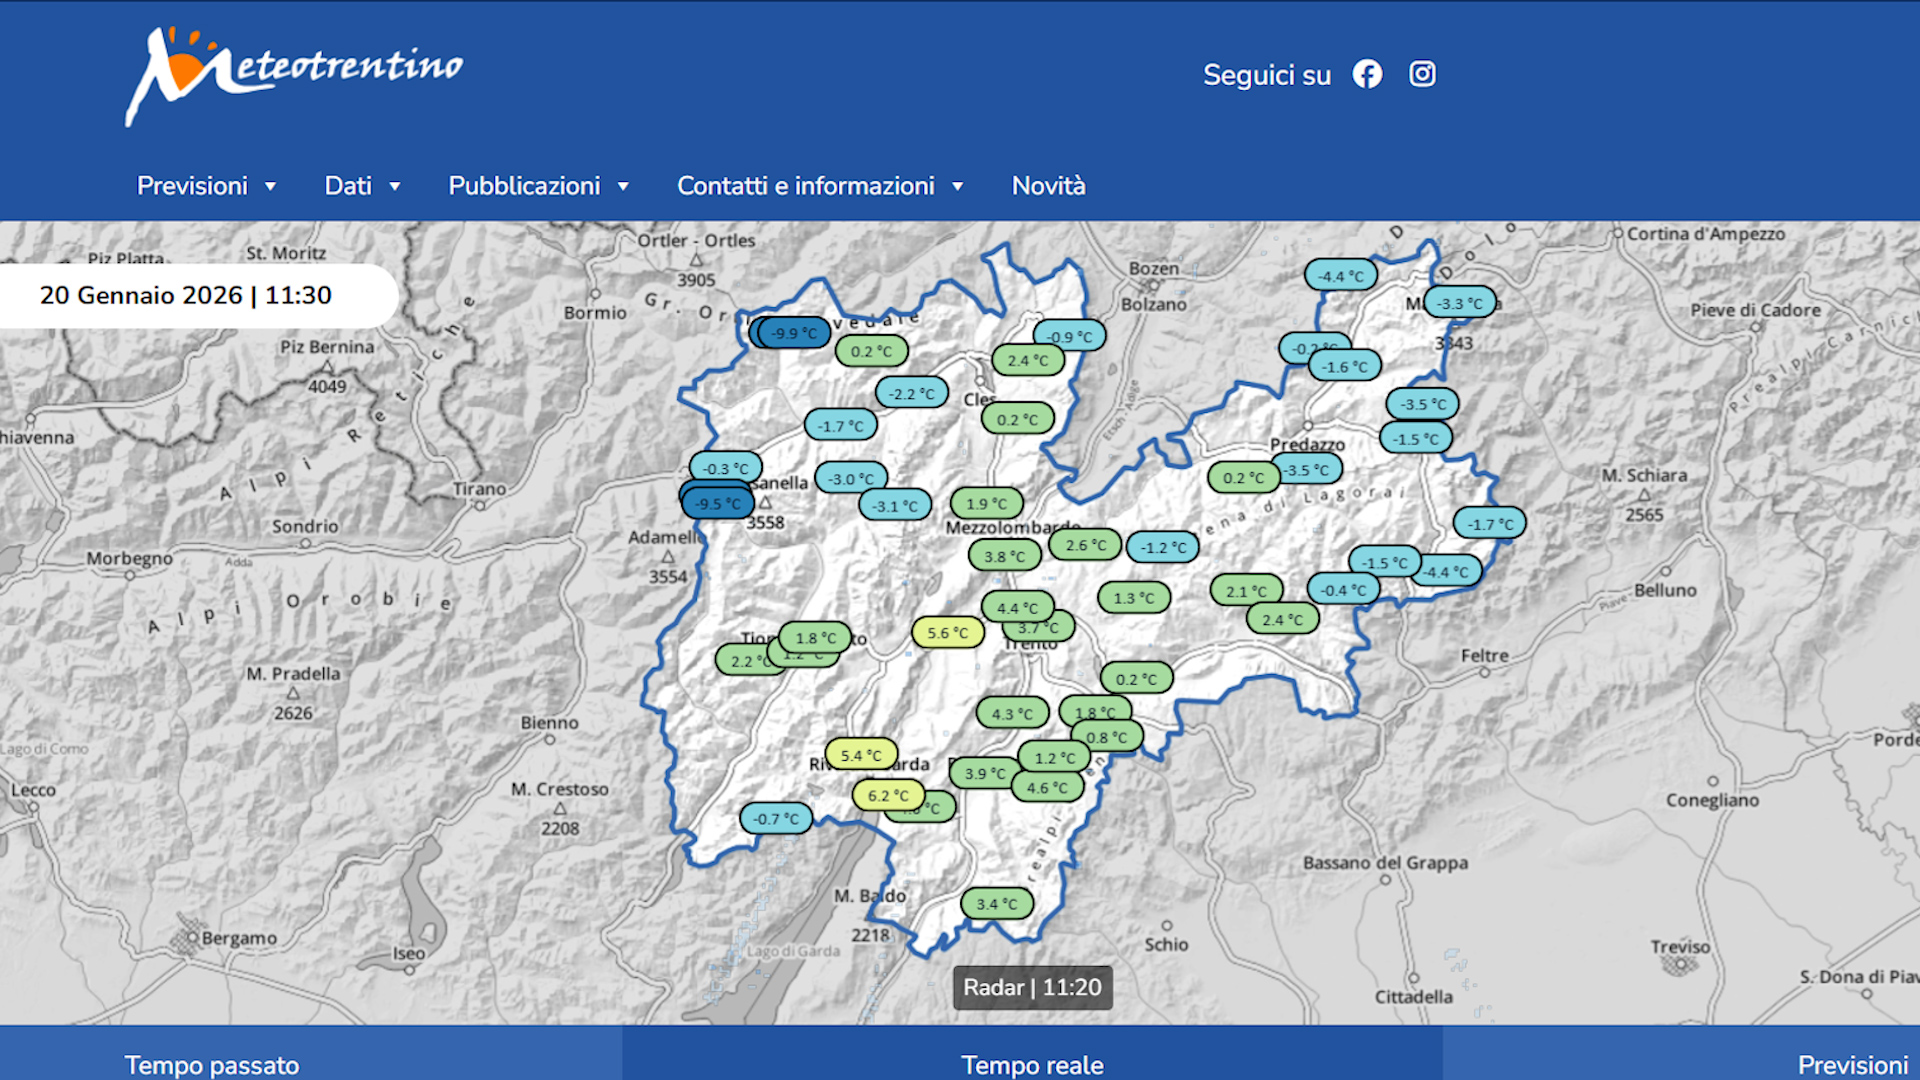Open the Facebook icon link
This screenshot has width=1920, height=1080.
pyautogui.click(x=1367, y=74)
